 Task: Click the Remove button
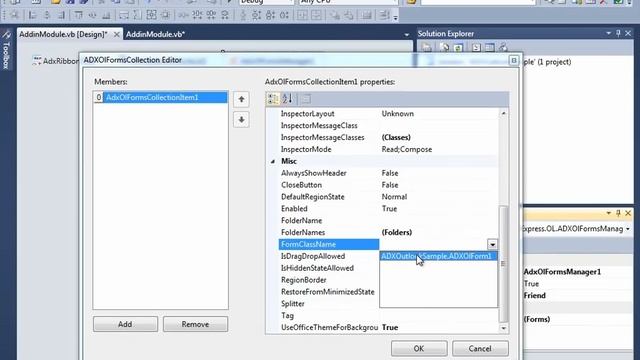pos(195,324)
